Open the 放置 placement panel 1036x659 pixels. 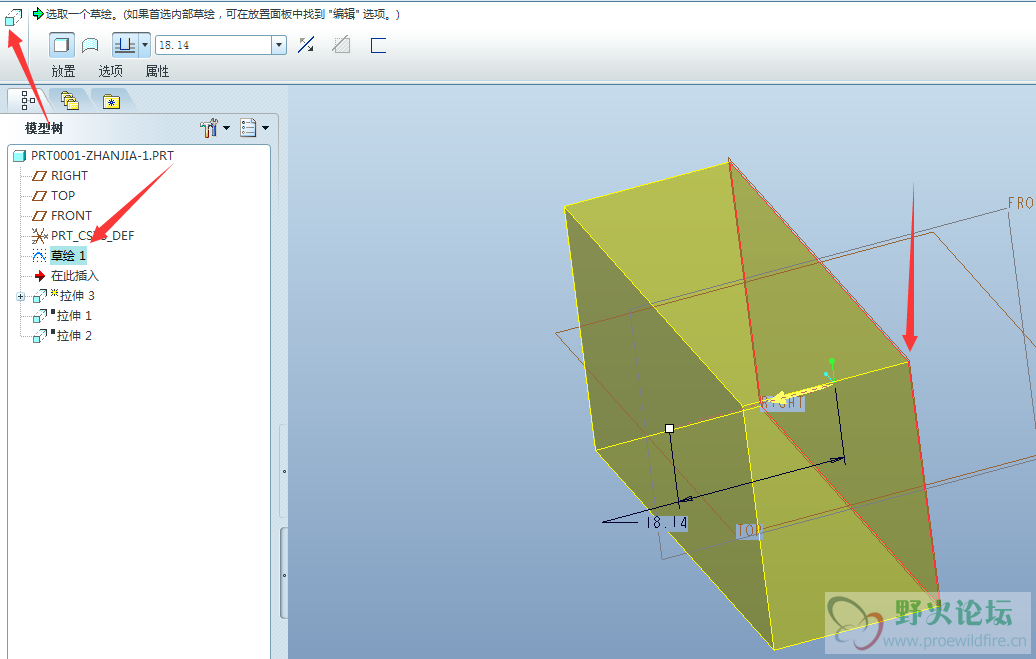click(x=63, y=71)
